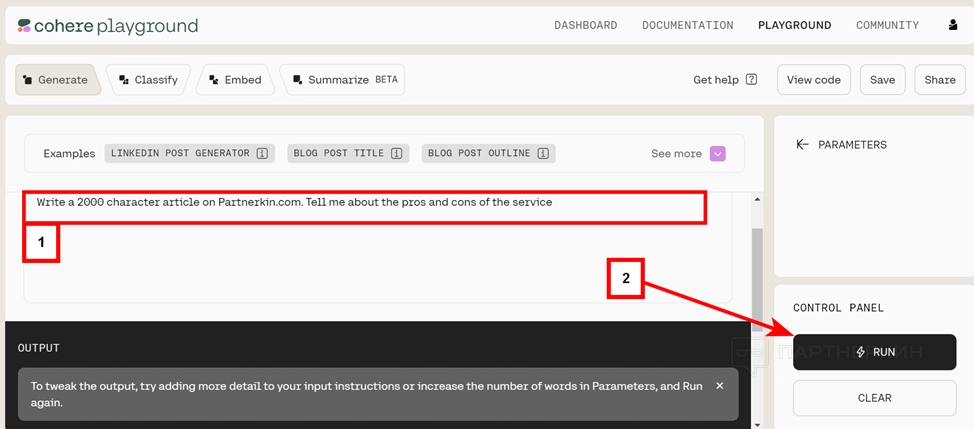Click info icon on LinkedIn Post Generator
The height and width of the screenshot is (429, 974).
click(x=262, y=153)
